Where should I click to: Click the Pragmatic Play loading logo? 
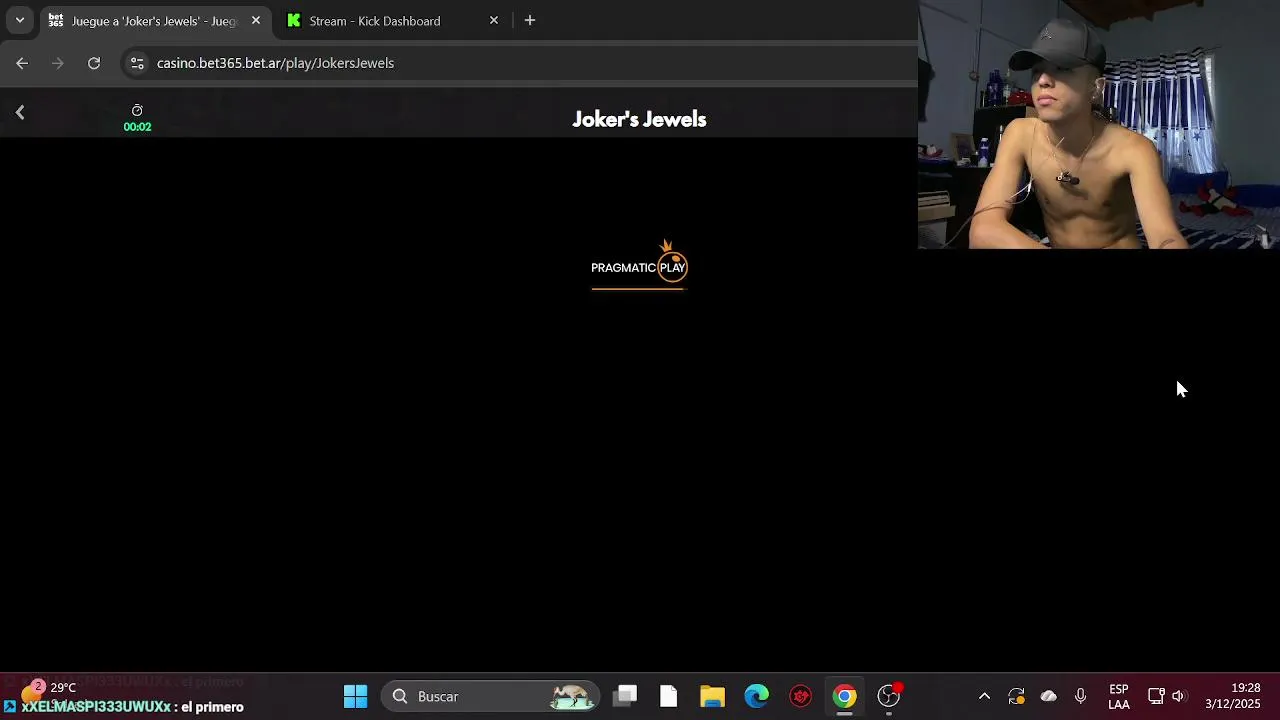[x=639, y=265]
